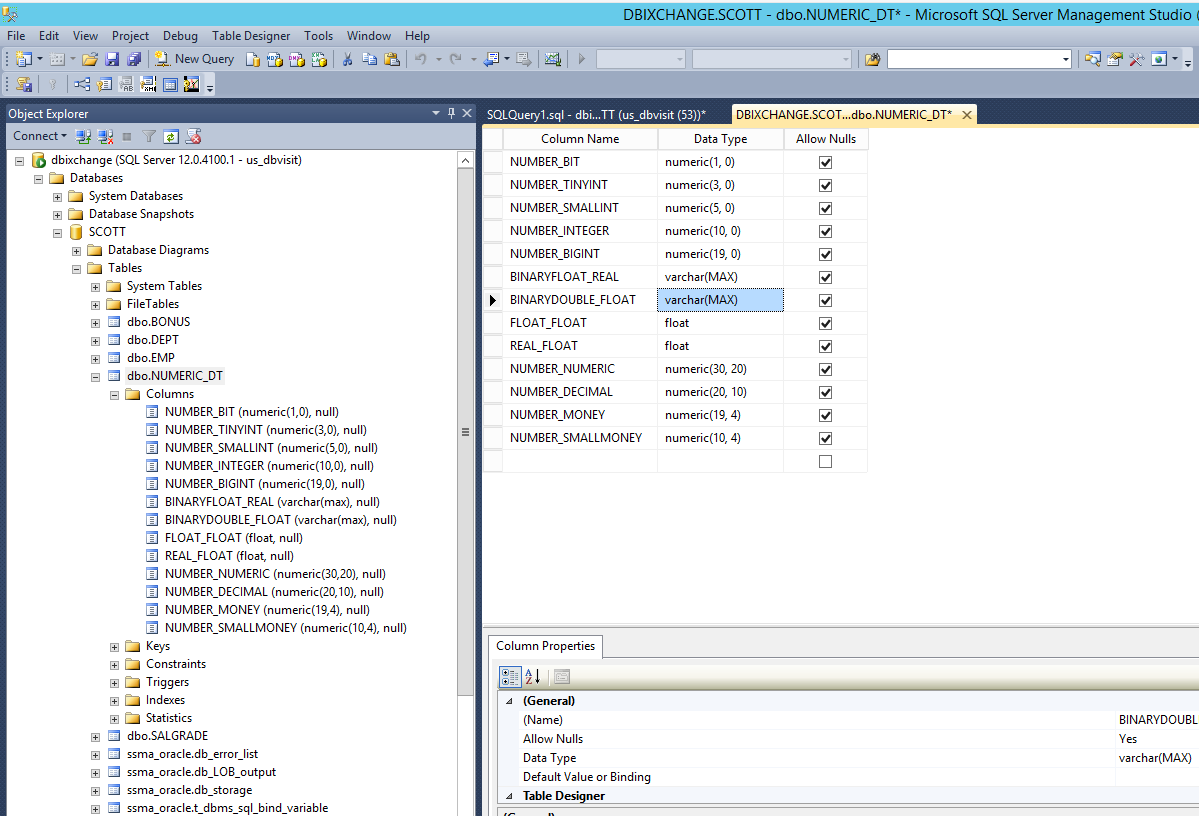The image size is (1199, 816).
Task: Pin the Object Explorer with Auto Hide
Action: pos(451,113)
